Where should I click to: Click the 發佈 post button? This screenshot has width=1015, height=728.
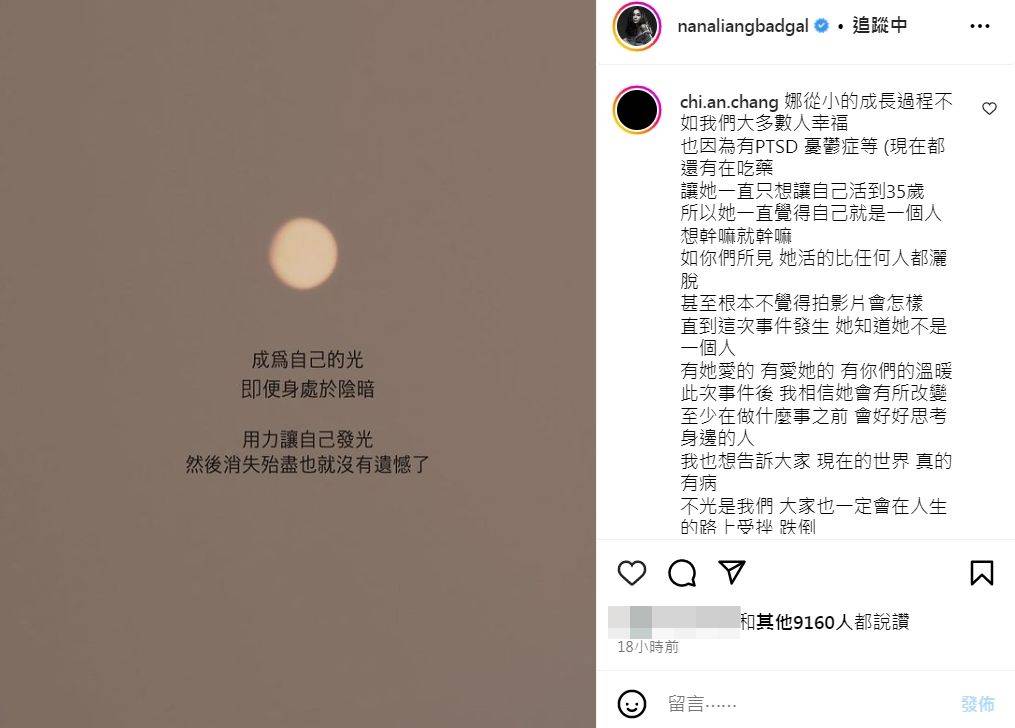(x=977, y=703)
